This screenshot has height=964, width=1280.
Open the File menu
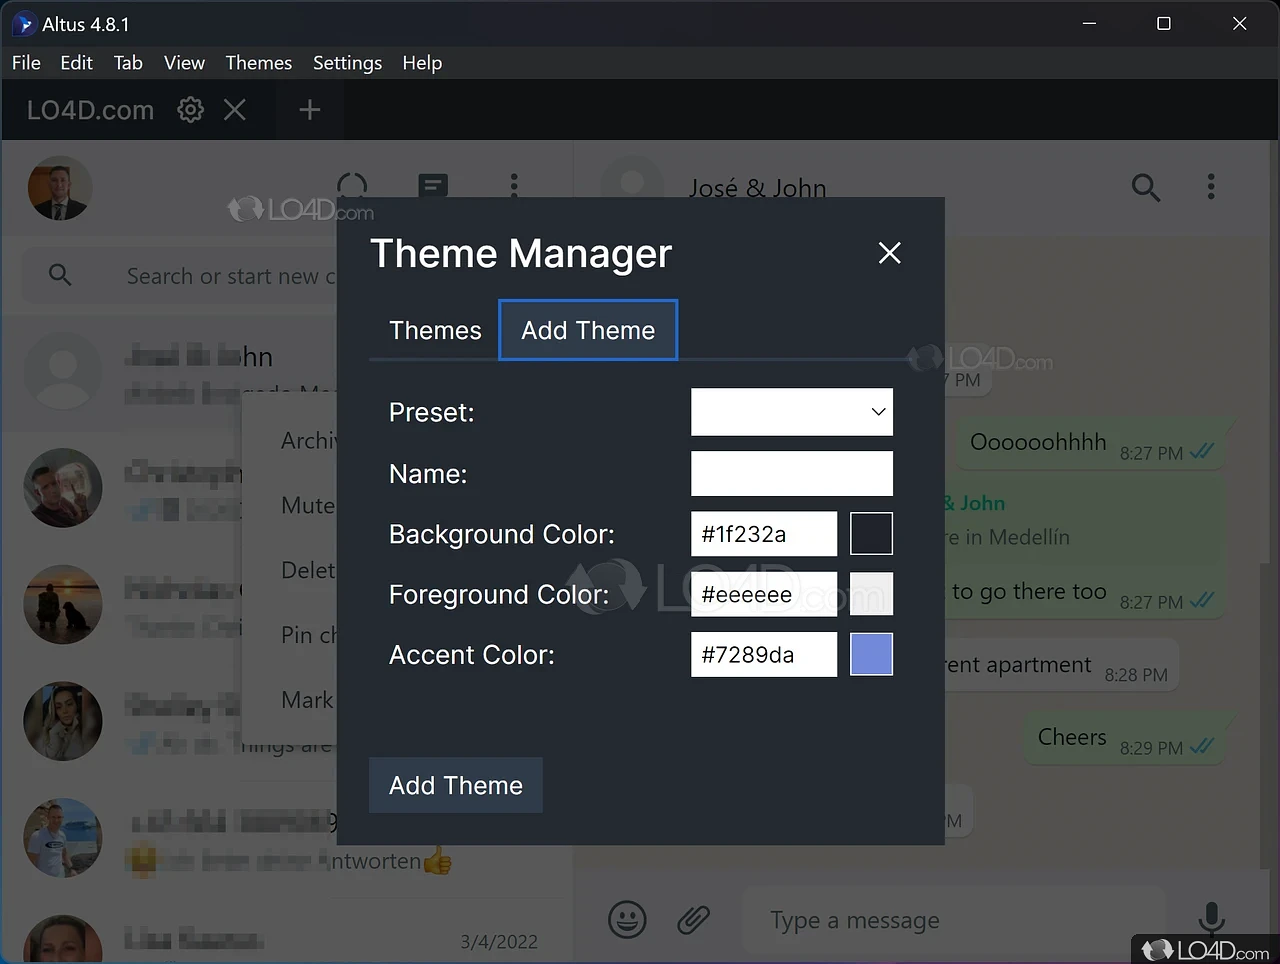(26, 63)
